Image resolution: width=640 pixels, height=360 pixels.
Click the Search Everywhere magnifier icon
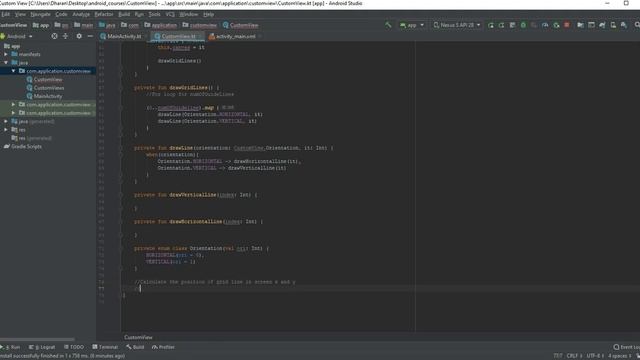[637, 25]
